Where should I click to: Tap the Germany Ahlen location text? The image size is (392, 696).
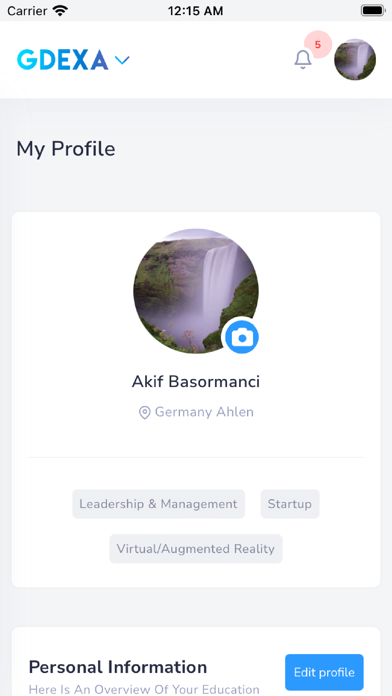coord(204,412)
